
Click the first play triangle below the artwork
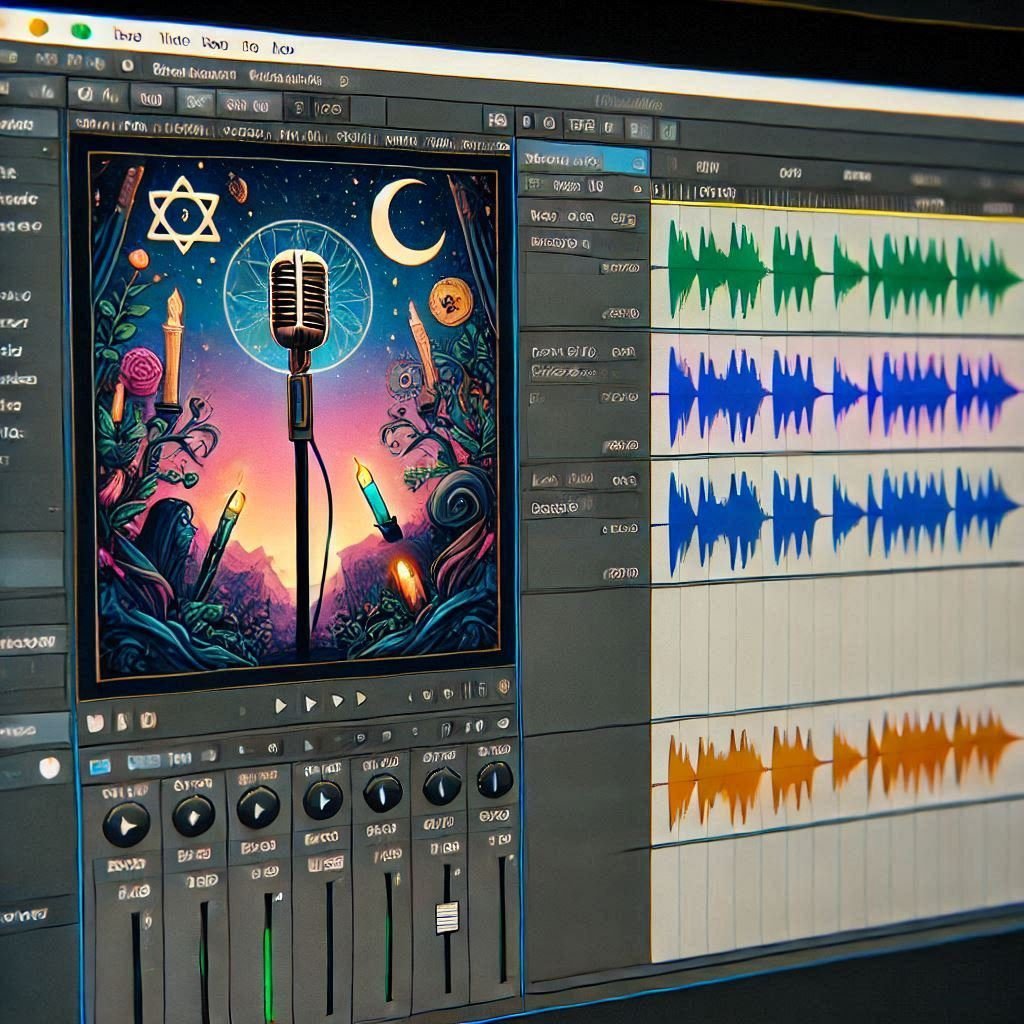coord(281,705)
